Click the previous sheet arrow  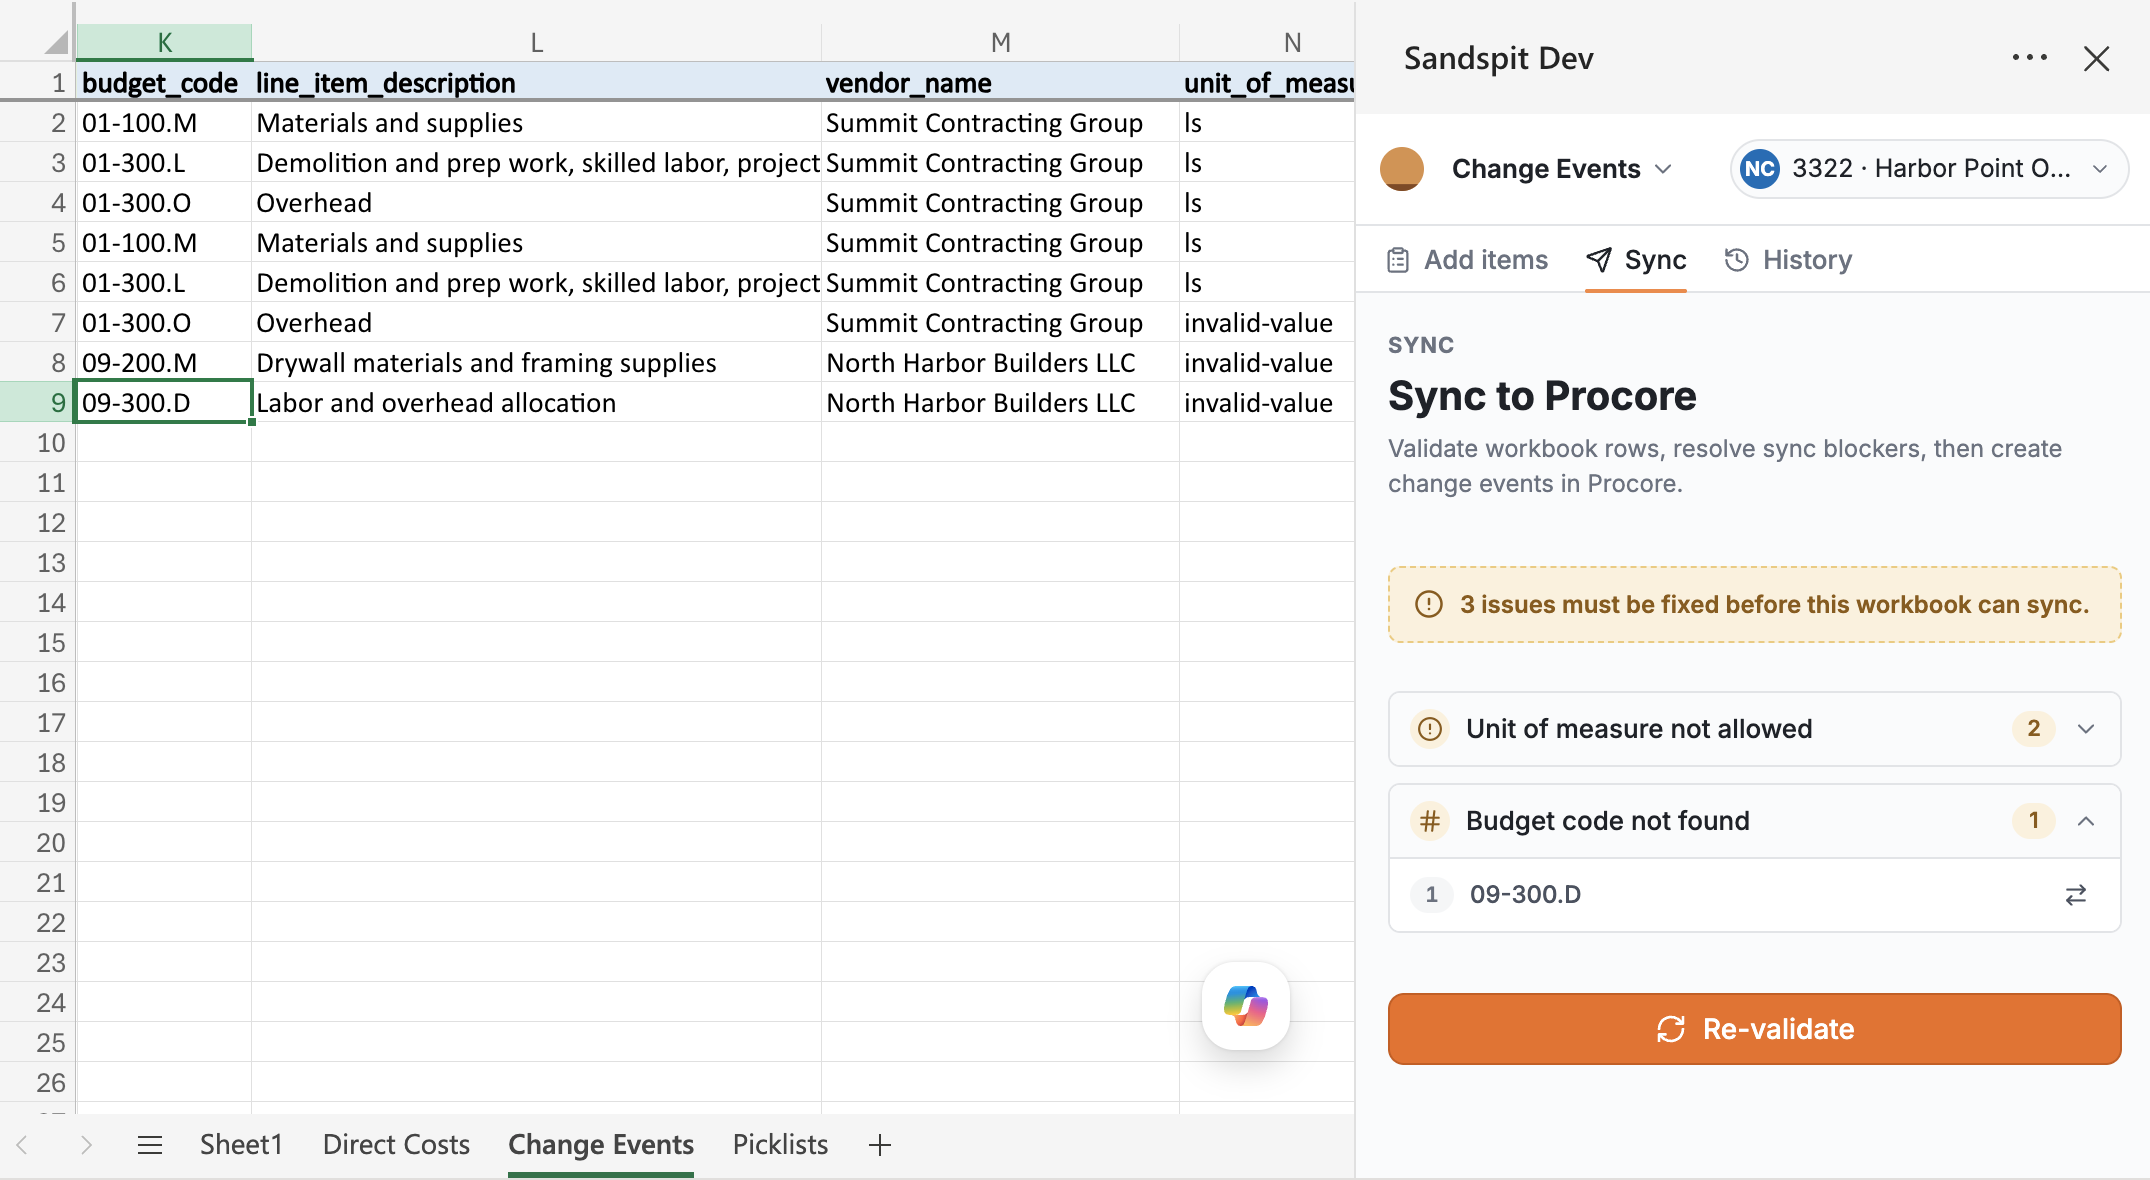click(x=22, y=1145)
